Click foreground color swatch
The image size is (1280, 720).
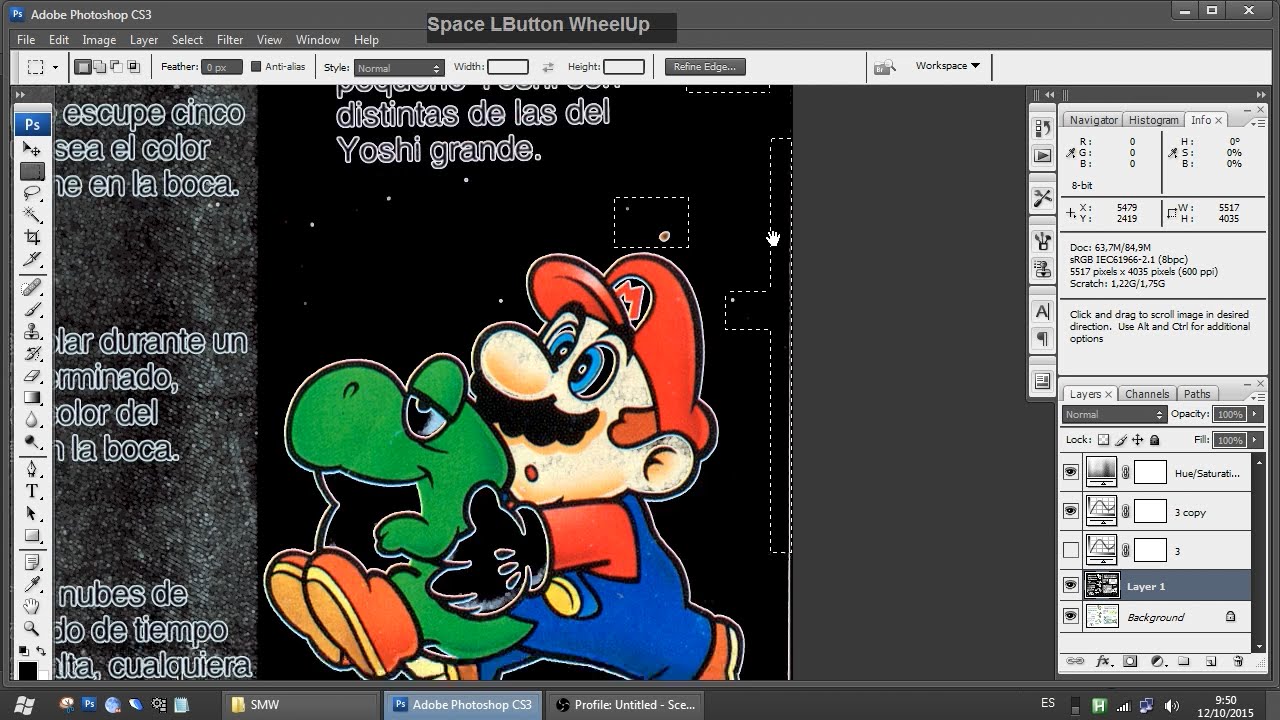(28, 670)
